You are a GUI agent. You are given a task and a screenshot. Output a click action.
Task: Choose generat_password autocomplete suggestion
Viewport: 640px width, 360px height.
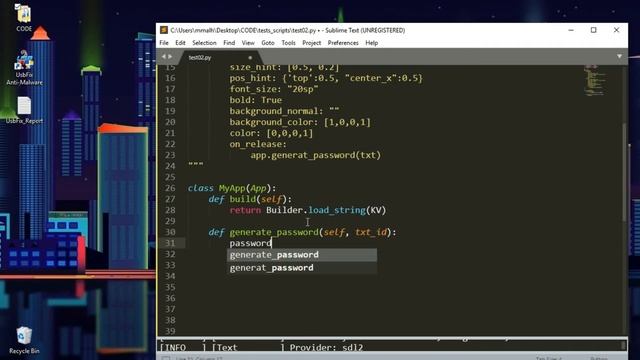click(302, 268)
